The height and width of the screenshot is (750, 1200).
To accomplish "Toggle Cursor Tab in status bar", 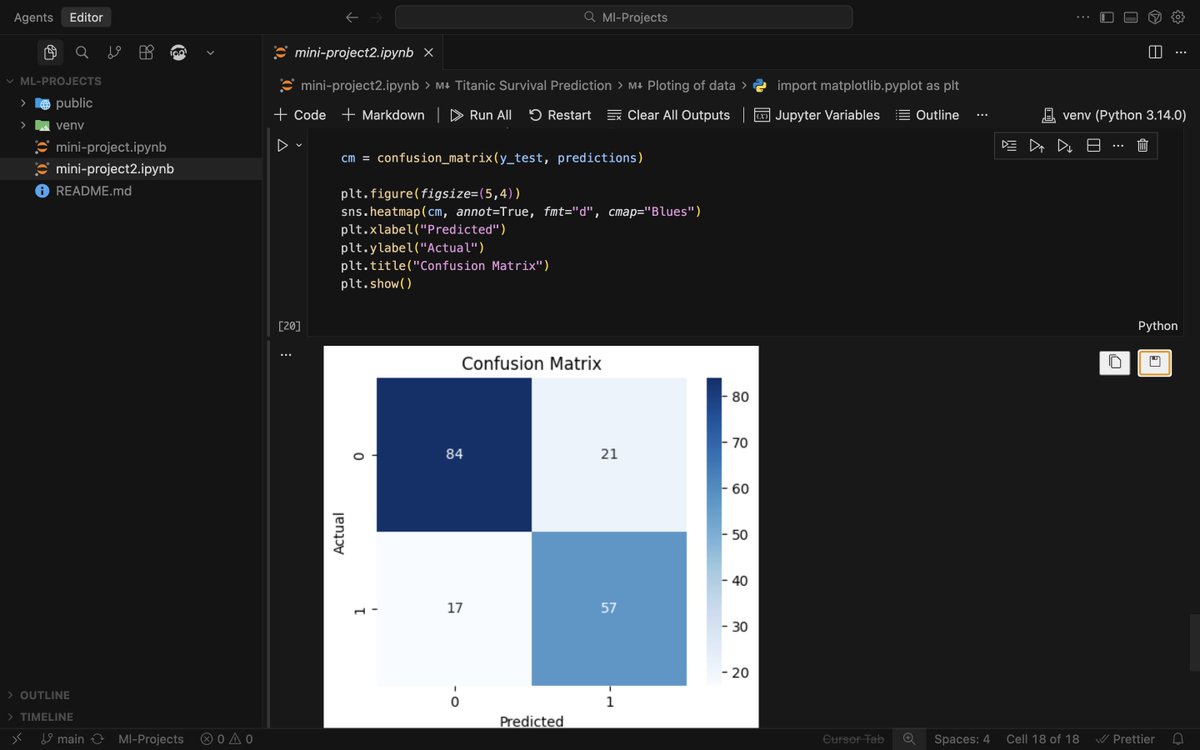I will pyautogui.click(x=853, y=739).
